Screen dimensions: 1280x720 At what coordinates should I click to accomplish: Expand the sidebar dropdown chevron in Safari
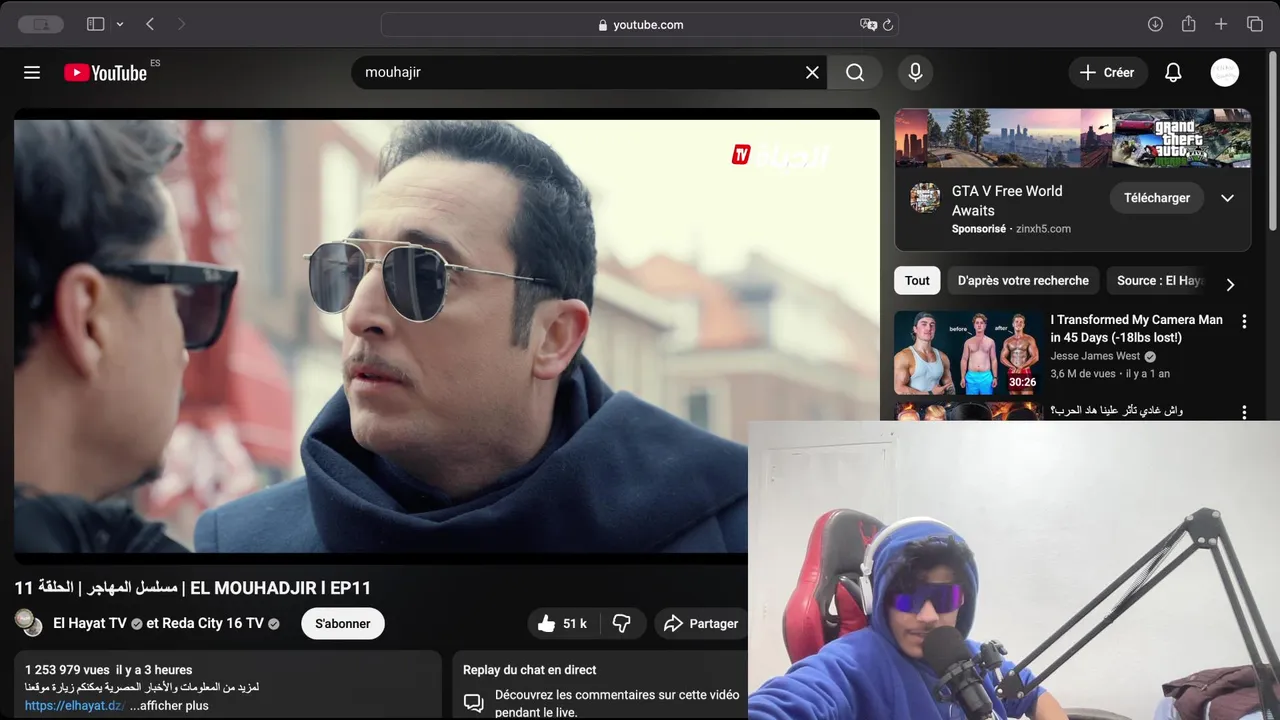point(120,24)
